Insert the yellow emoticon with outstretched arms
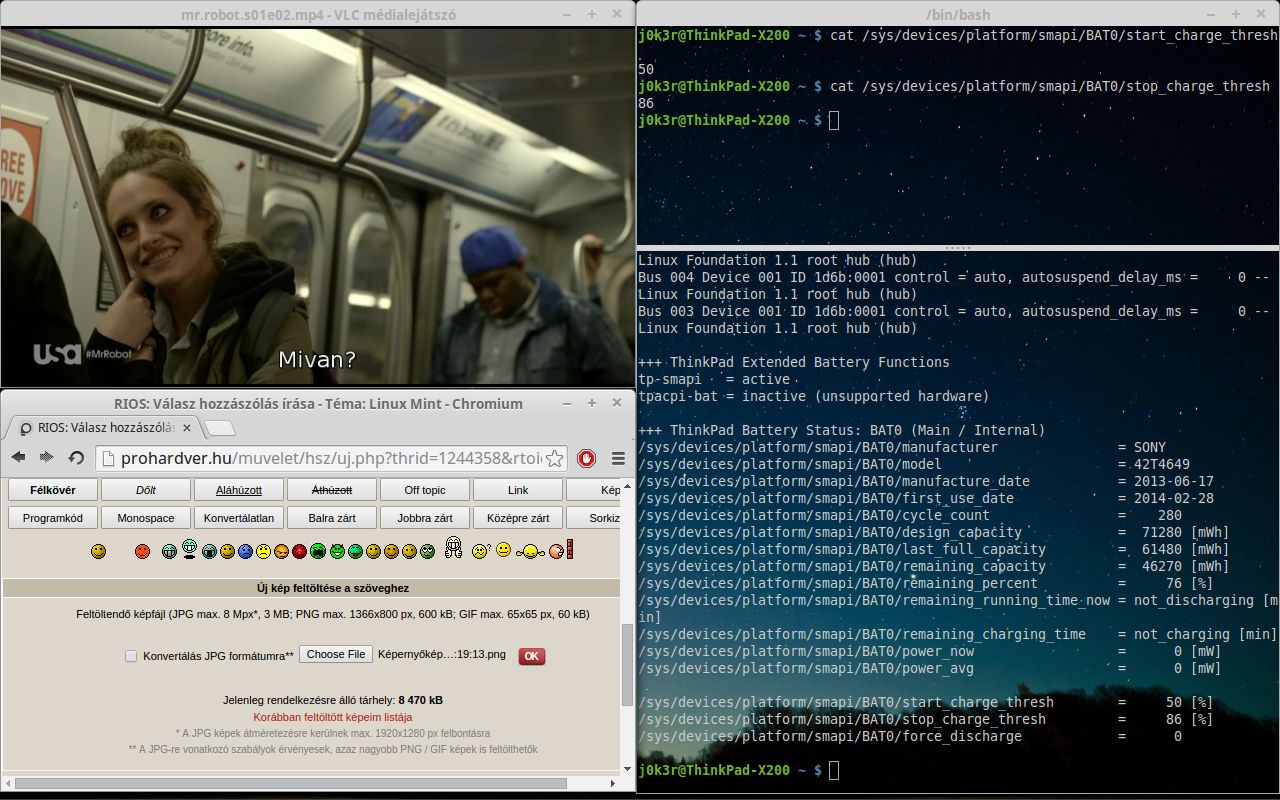 [530, 551]
